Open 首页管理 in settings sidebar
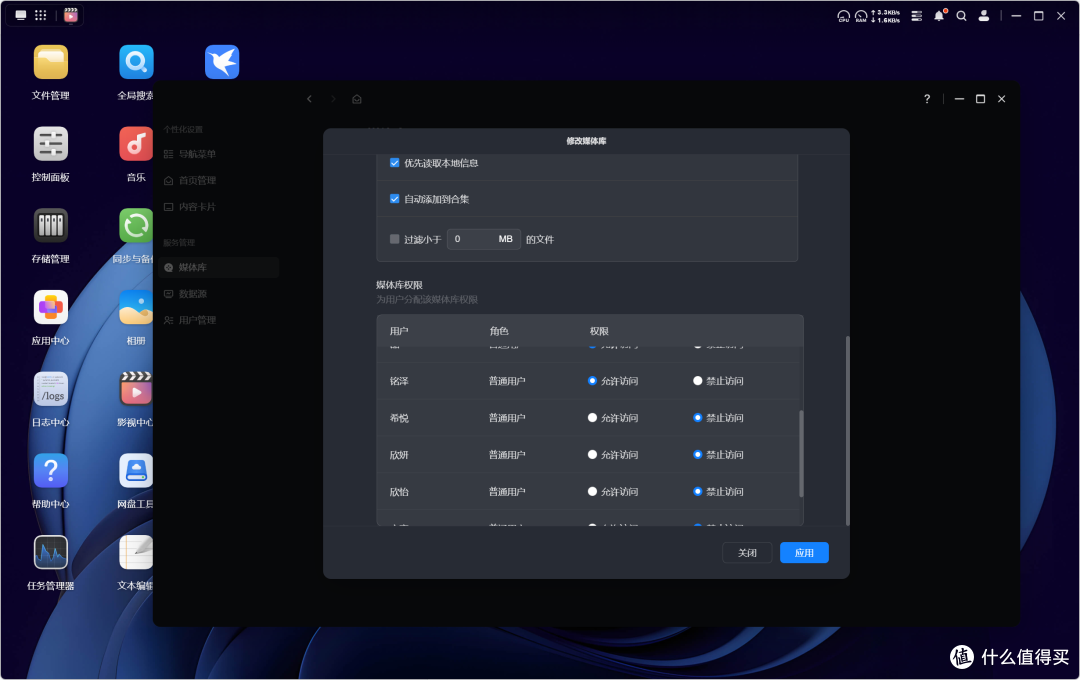The width and height of the screenshot is (1080, 680). click(218, 180)
